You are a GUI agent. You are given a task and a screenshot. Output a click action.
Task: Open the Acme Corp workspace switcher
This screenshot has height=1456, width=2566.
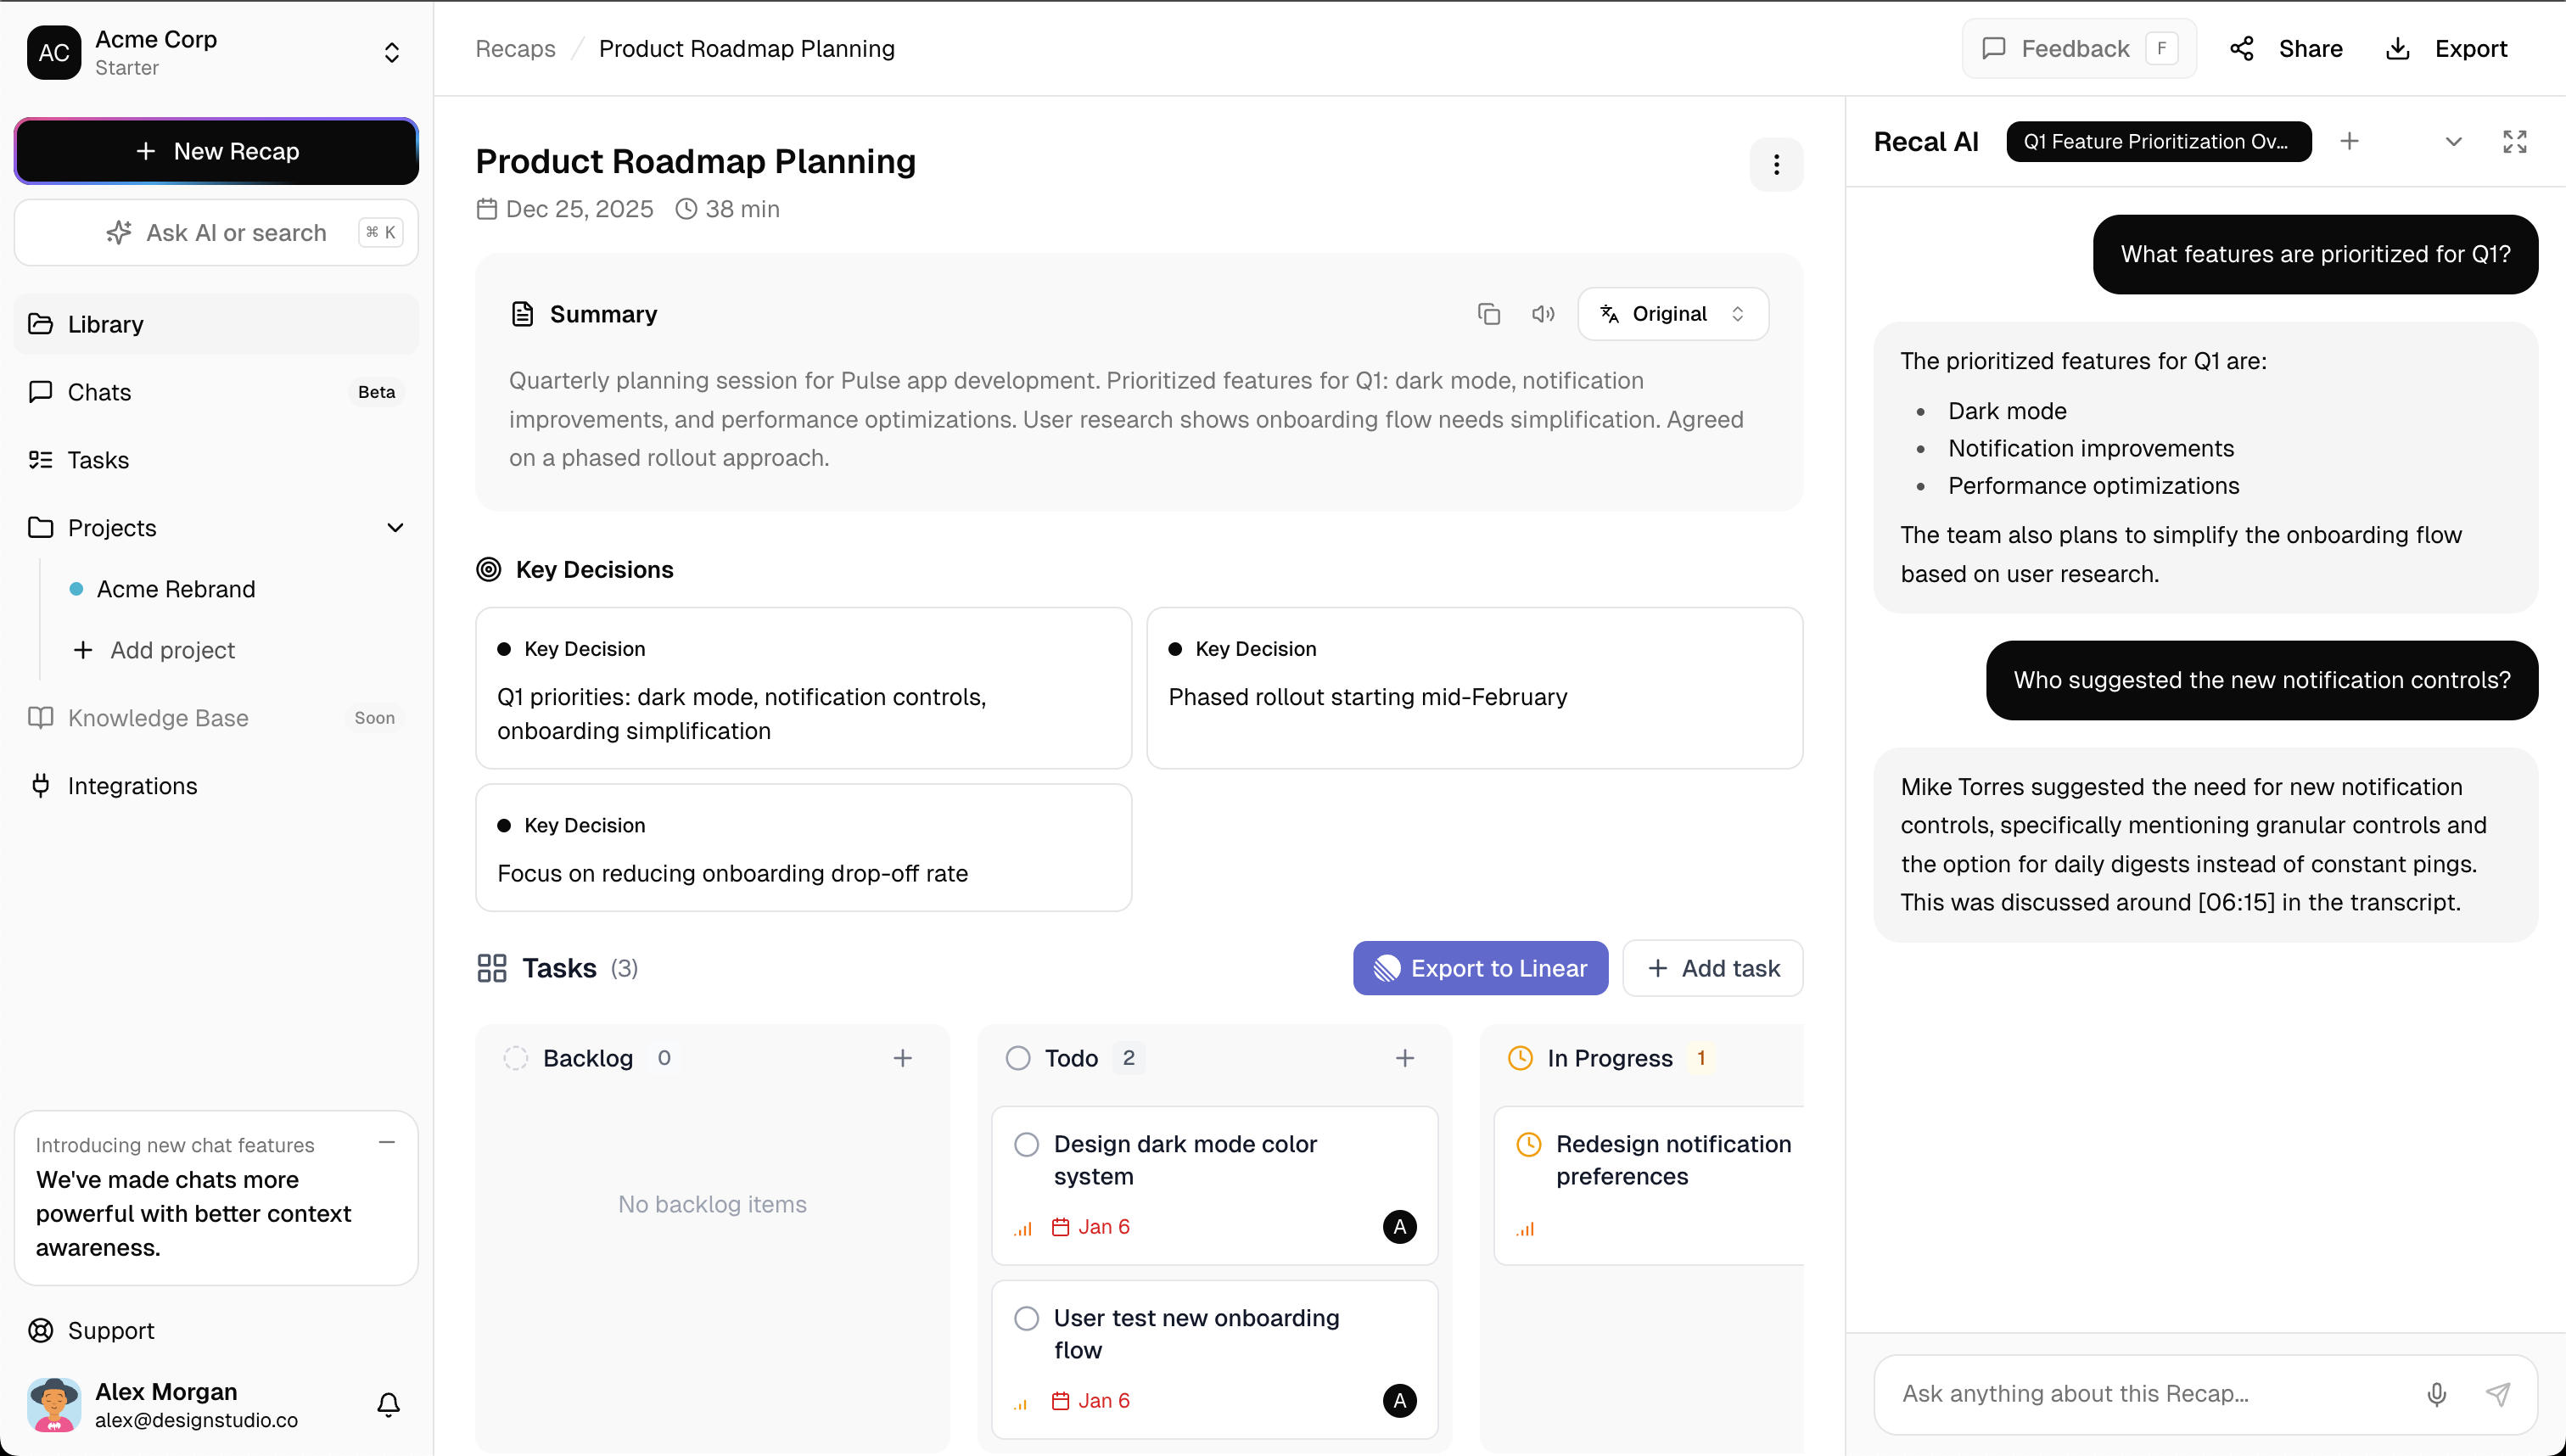coord(392,52)
